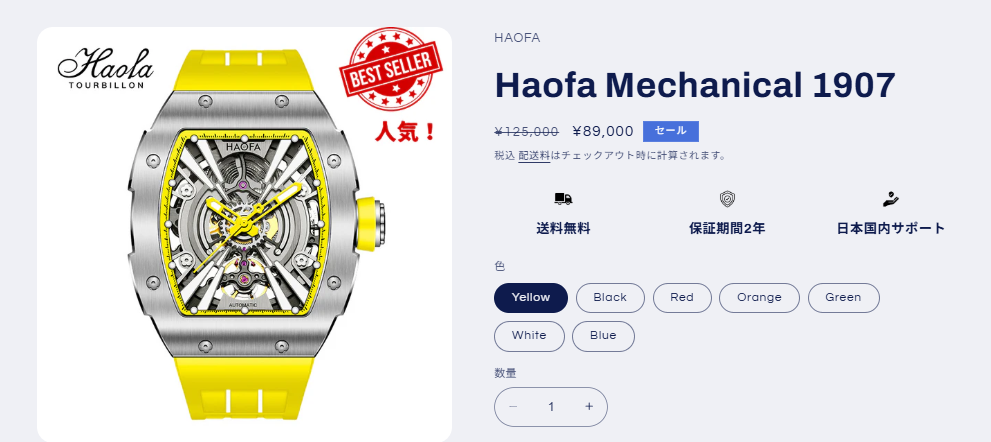This screenshot has height=442, width=991.
Task: Click the Japan support hand icon
Action: (891, 199)
